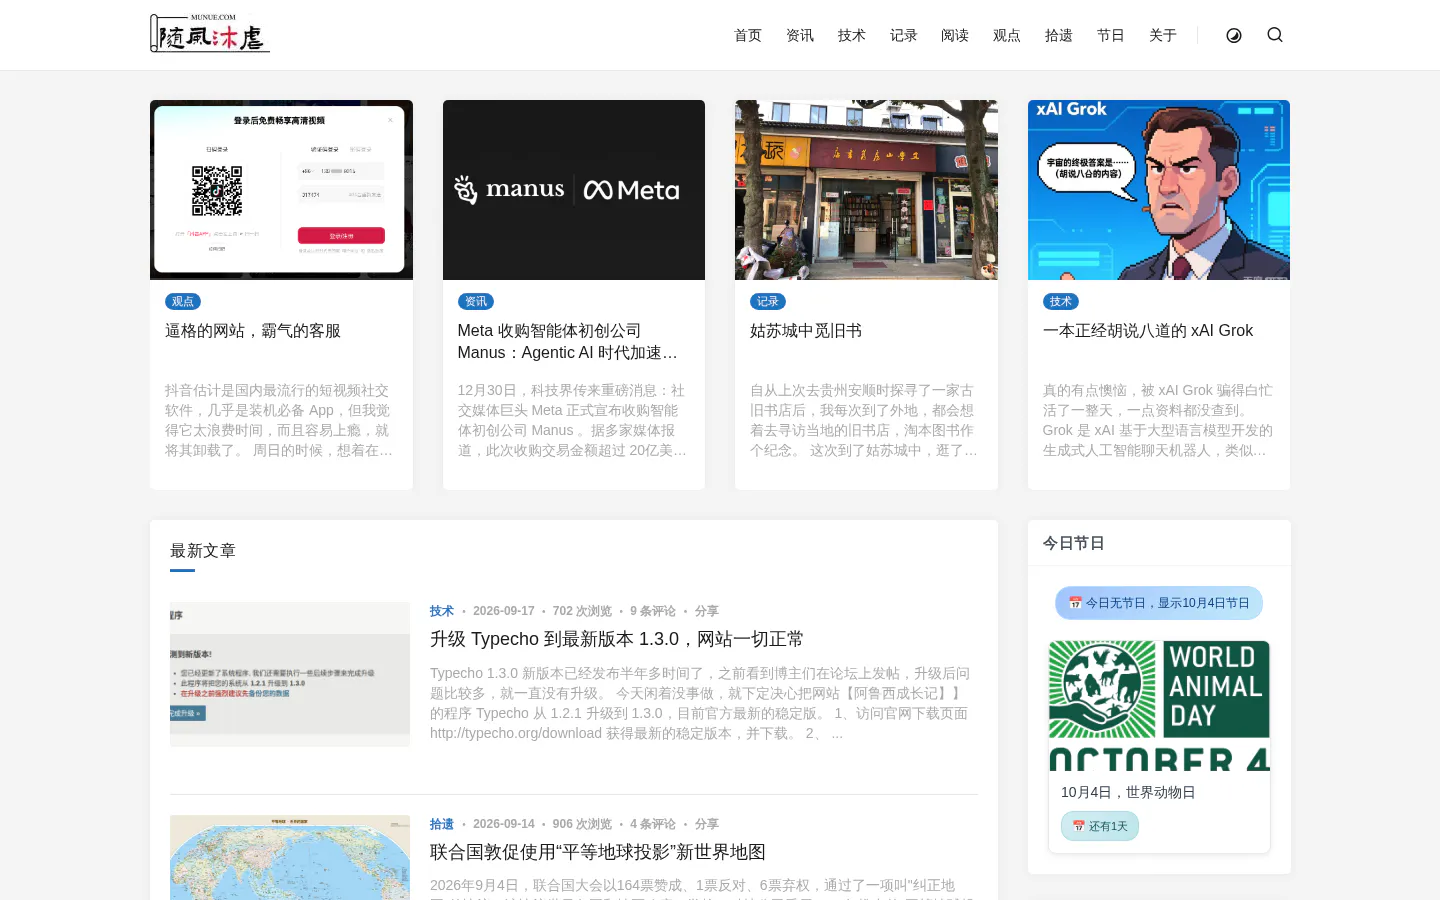1440x900 pixels.
Task: Open the 记录 menu item
Action: tap(904, 35)
